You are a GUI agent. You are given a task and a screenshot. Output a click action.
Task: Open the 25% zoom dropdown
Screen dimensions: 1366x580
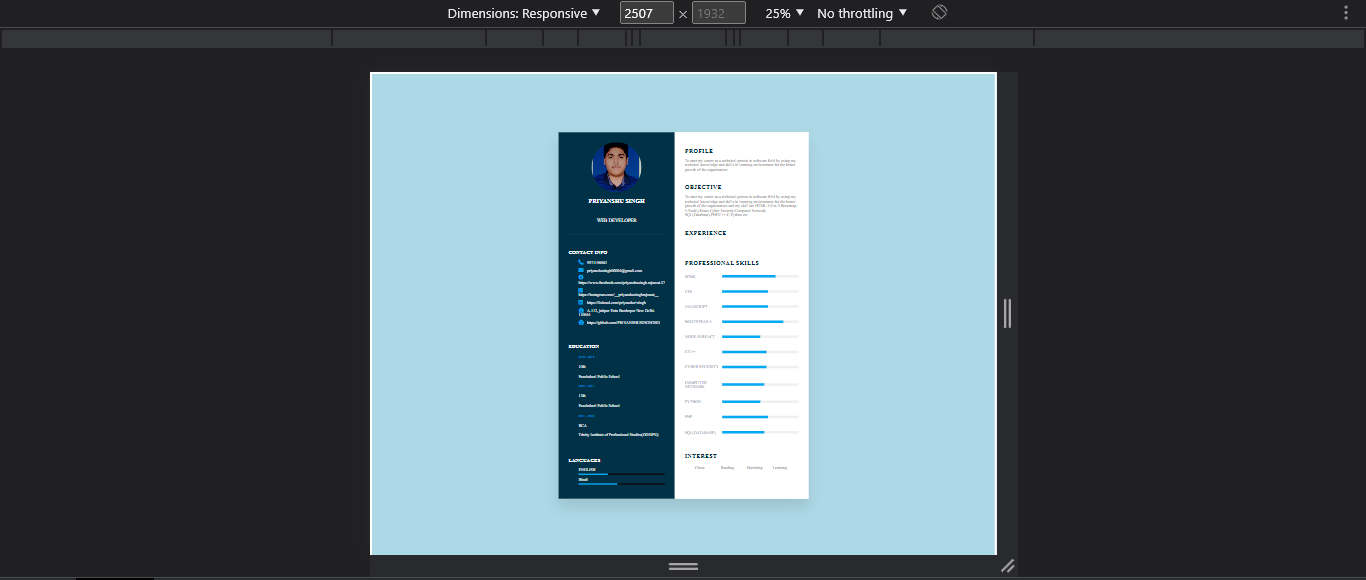pos(785,13)
